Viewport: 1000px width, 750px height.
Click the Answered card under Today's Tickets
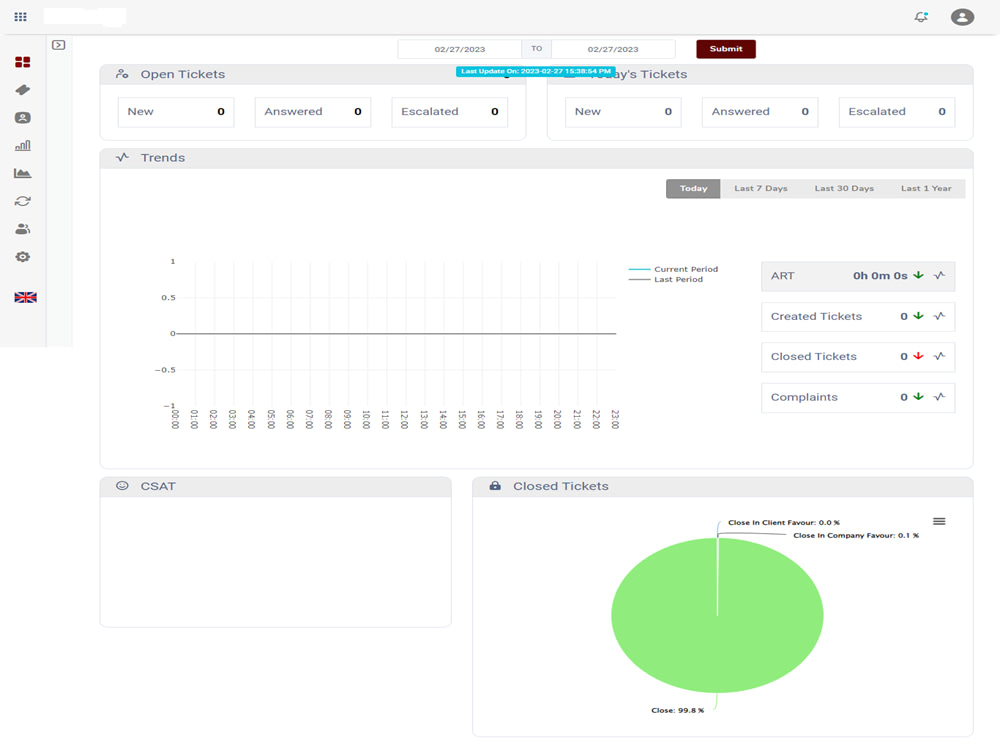click(x=760, y=112)
